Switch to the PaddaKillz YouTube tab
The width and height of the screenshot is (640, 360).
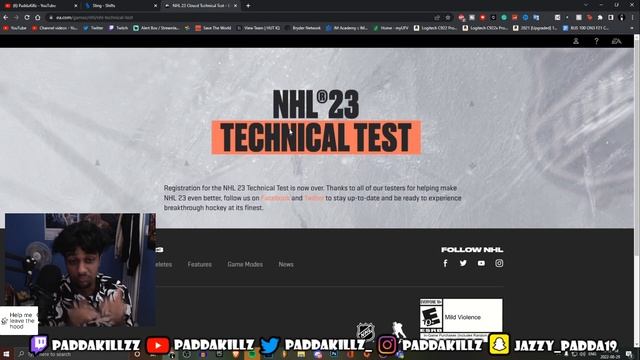point(40,6)
